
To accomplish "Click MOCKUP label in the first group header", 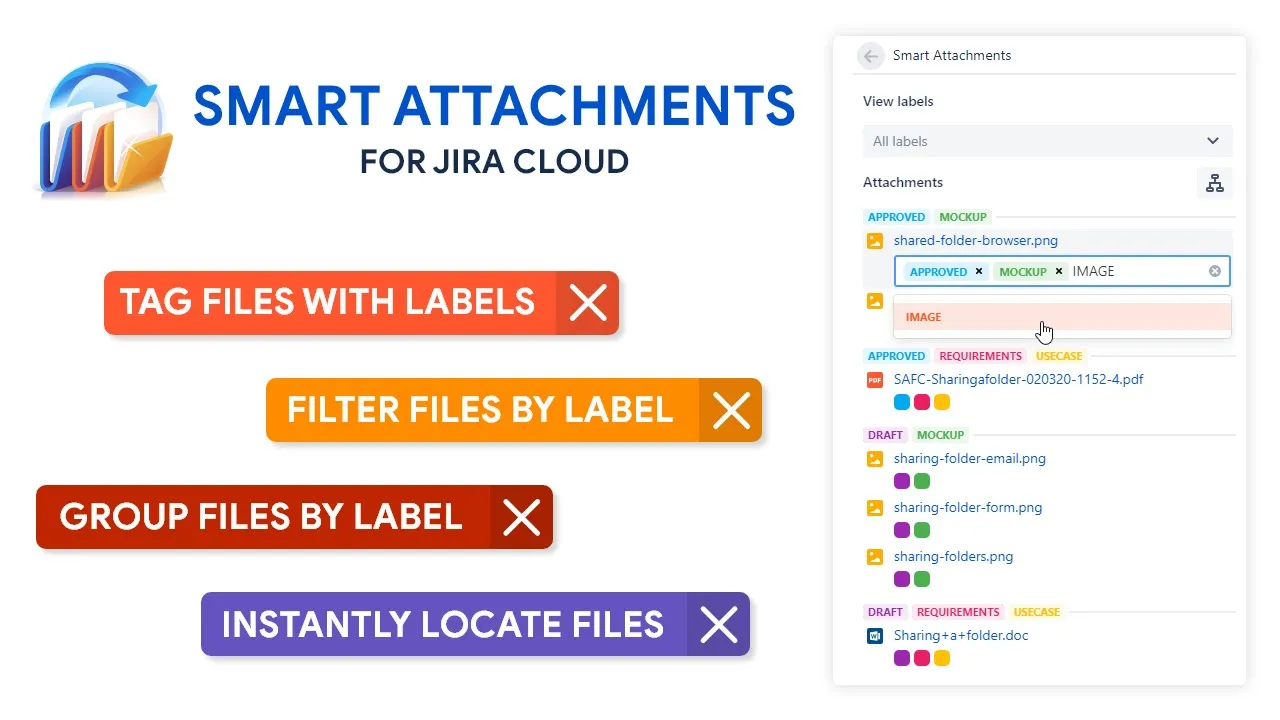I will [963, 217].
